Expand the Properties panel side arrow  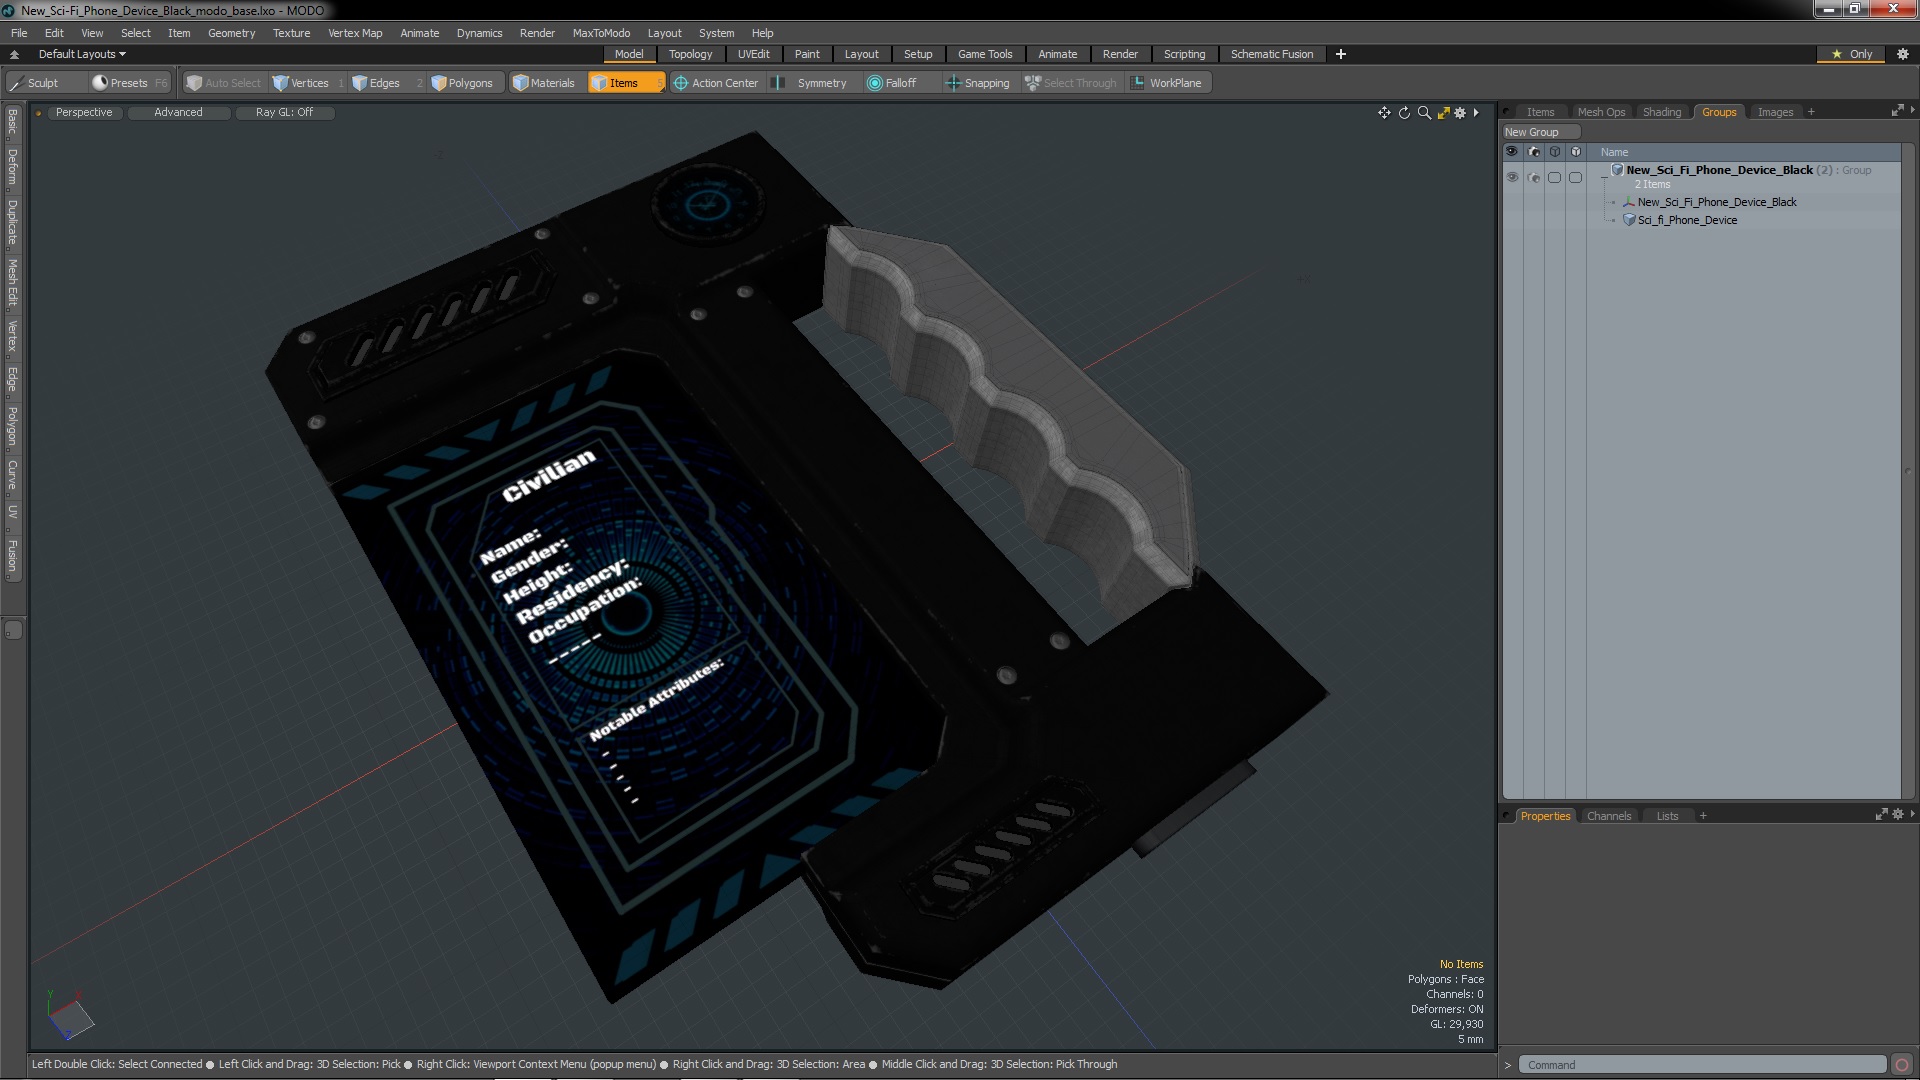pyautogui.click(x=1912, y=814)
